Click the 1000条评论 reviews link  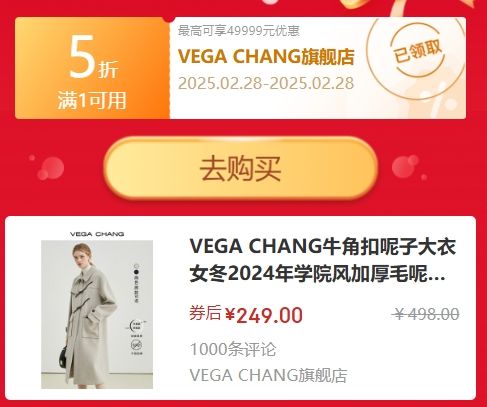233,349
